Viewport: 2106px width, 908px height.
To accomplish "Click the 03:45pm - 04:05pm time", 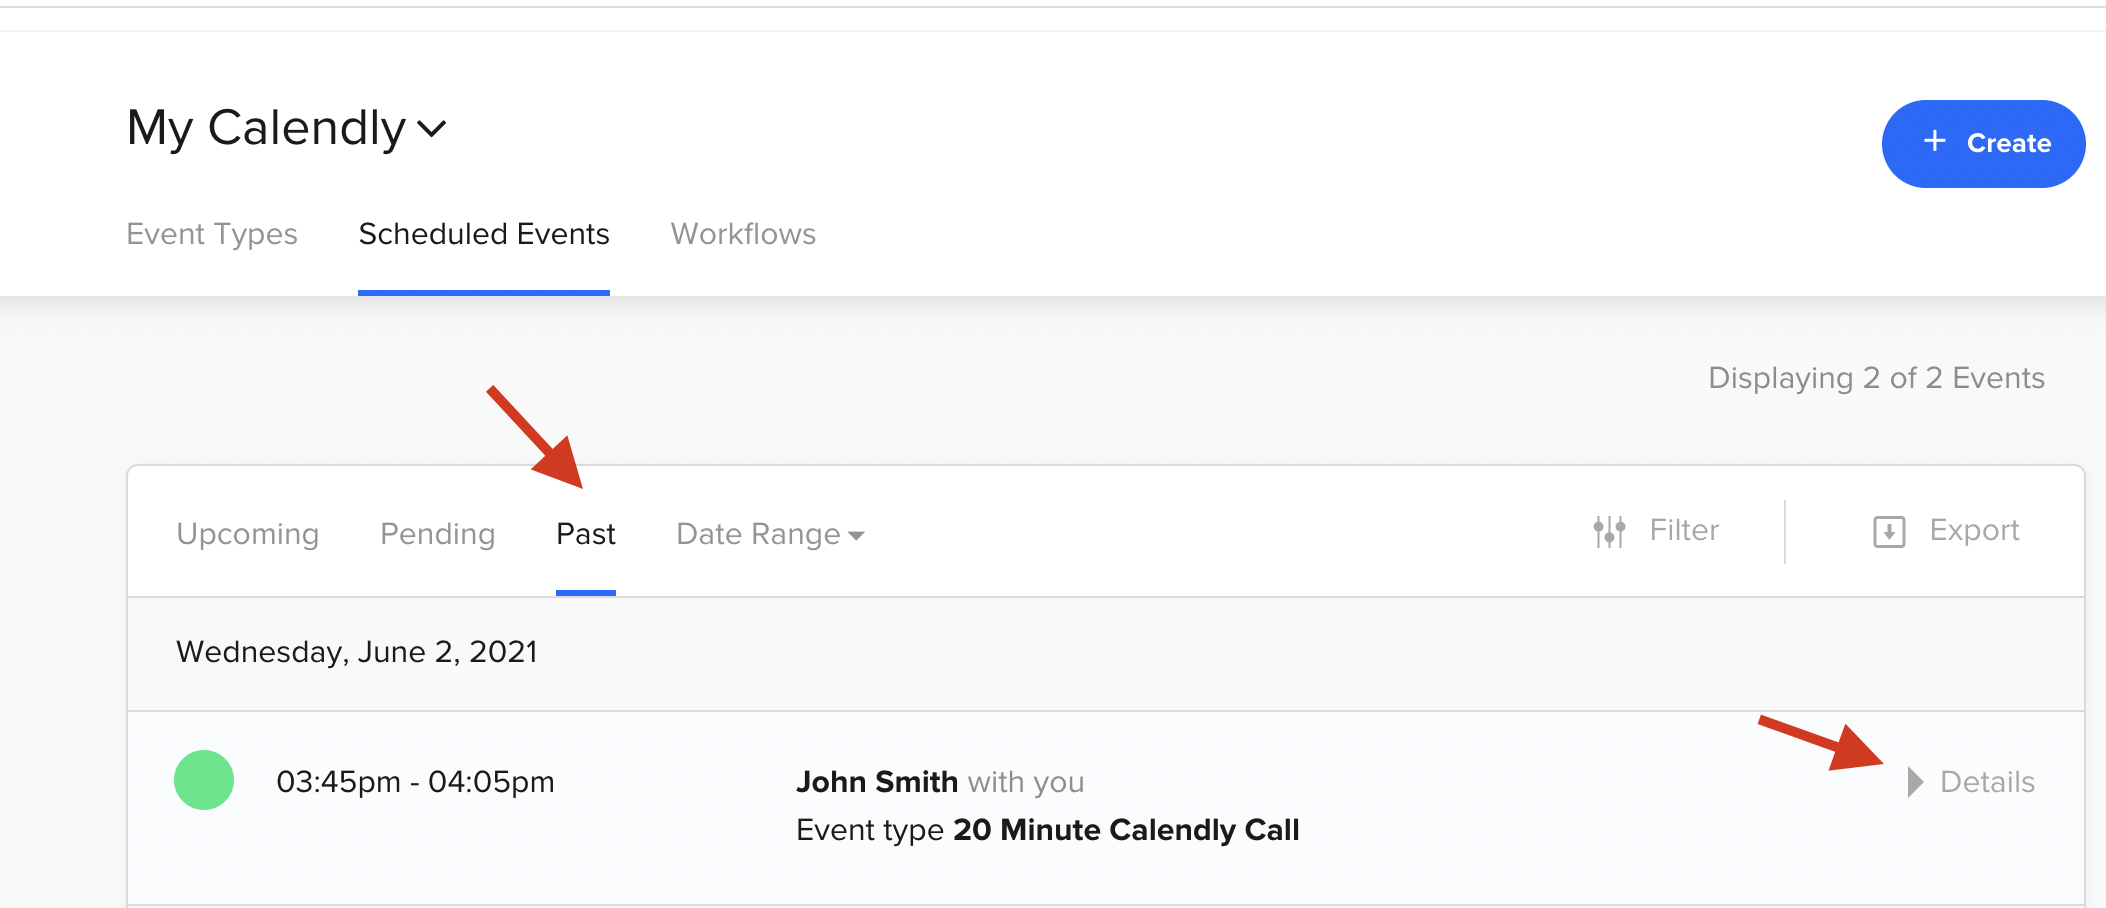I will tap(415, 781).
